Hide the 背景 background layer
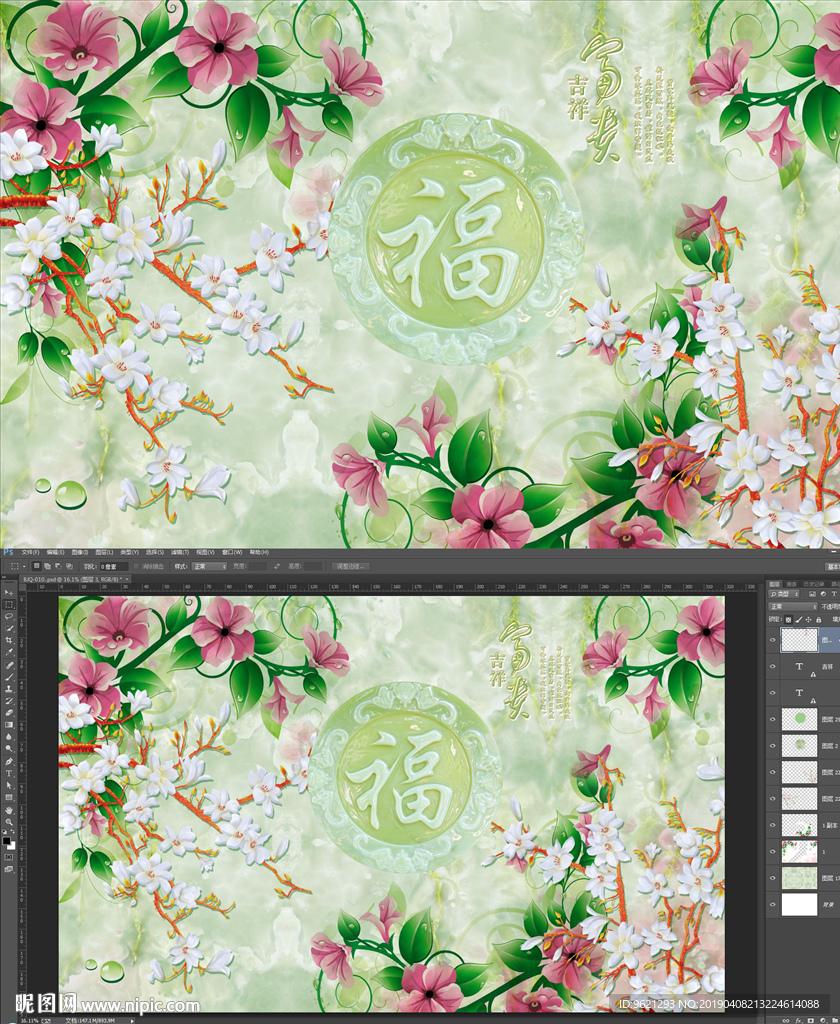 coord(772,904)
